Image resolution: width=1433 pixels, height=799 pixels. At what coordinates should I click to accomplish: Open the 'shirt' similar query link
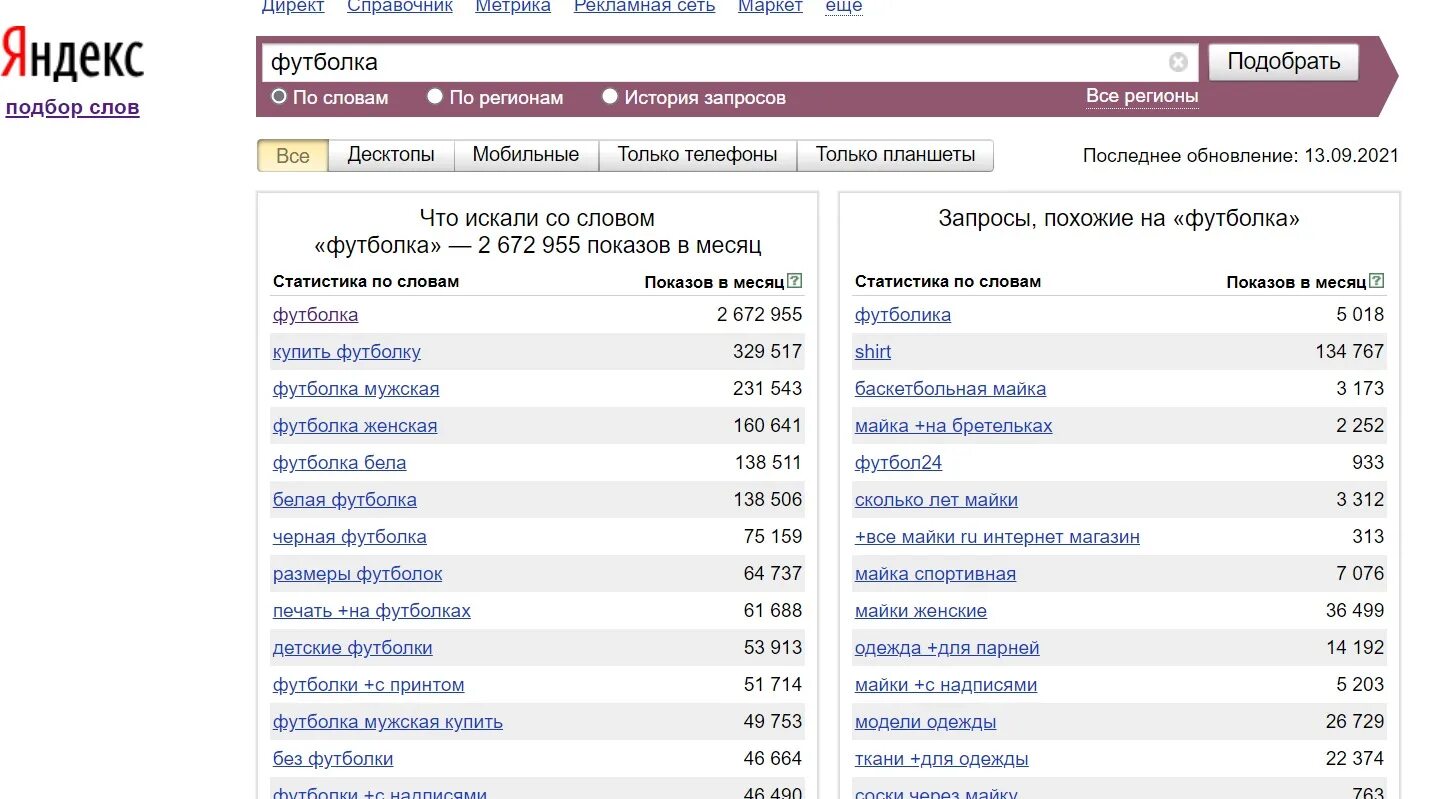tap(873, 352)
